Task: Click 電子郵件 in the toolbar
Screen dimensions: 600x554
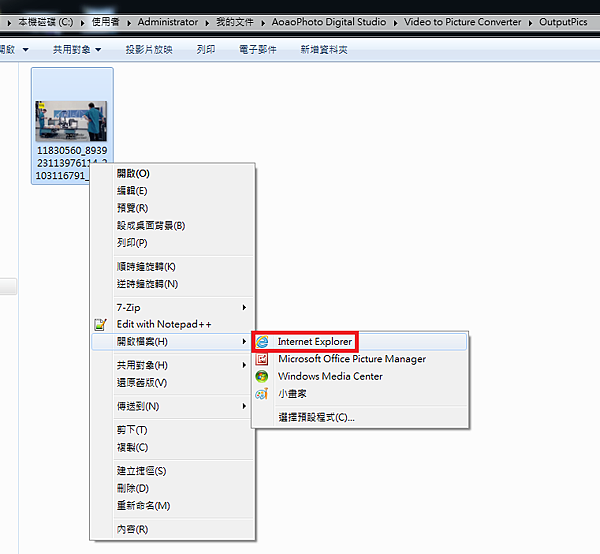Action: coord(258,50)
